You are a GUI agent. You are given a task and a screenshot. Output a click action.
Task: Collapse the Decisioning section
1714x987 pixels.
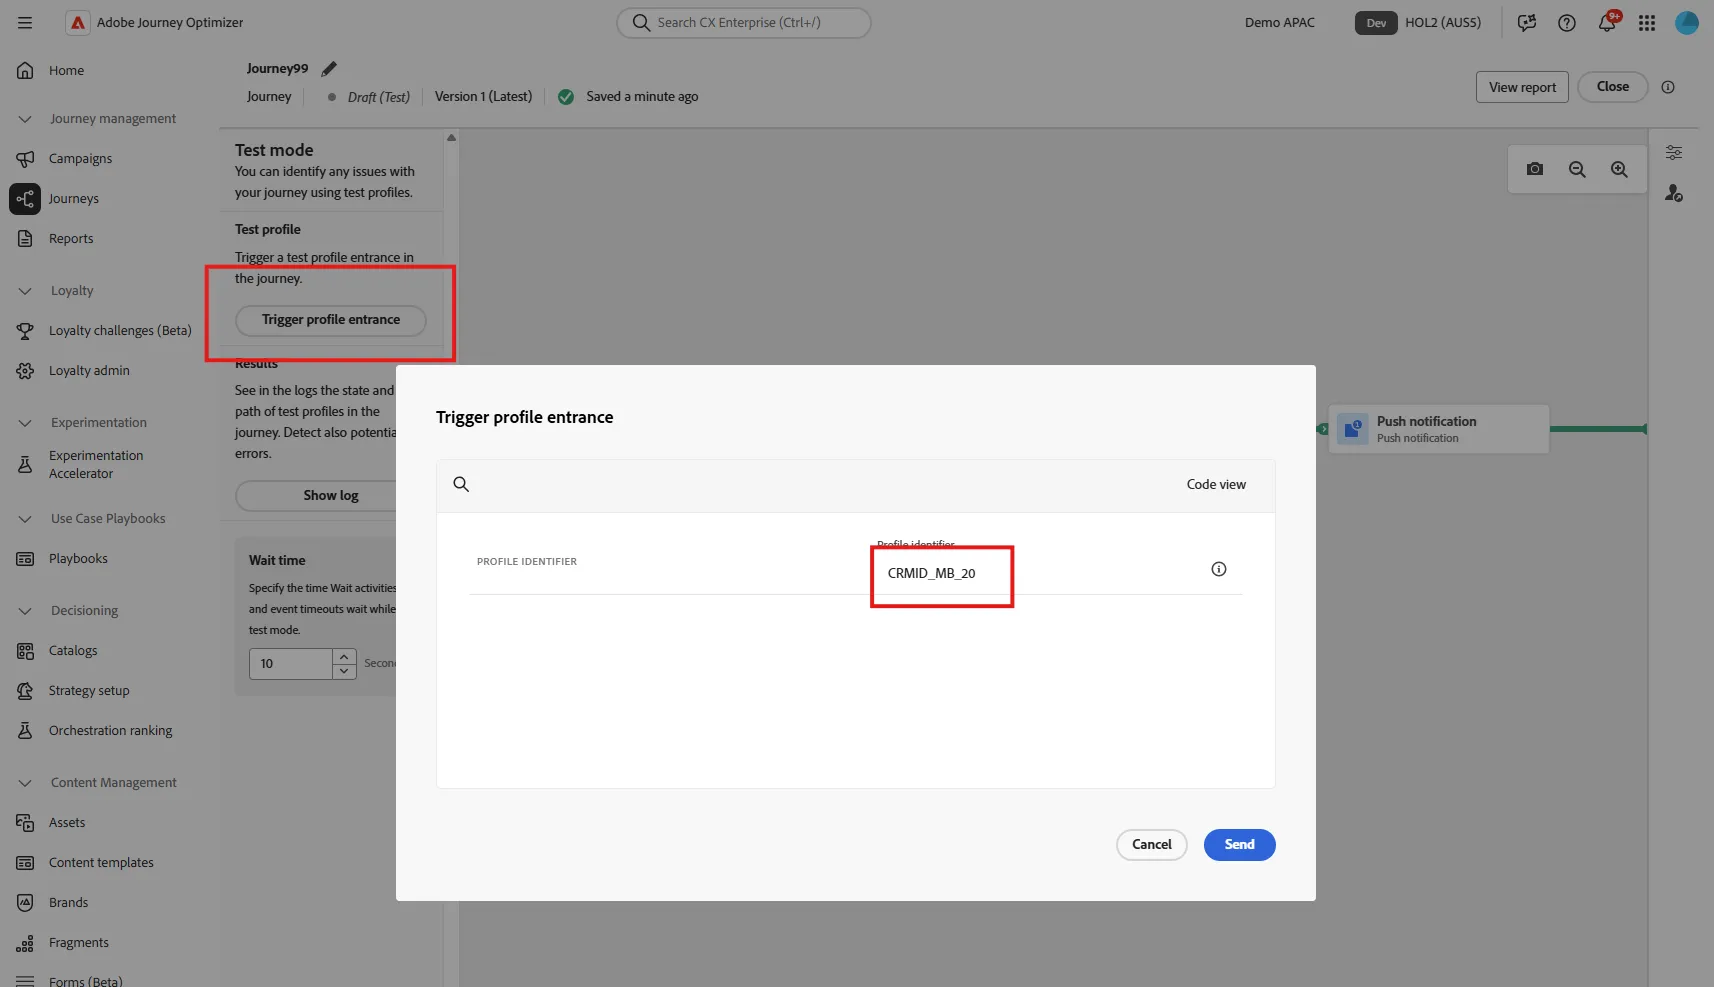click(25, 610)
